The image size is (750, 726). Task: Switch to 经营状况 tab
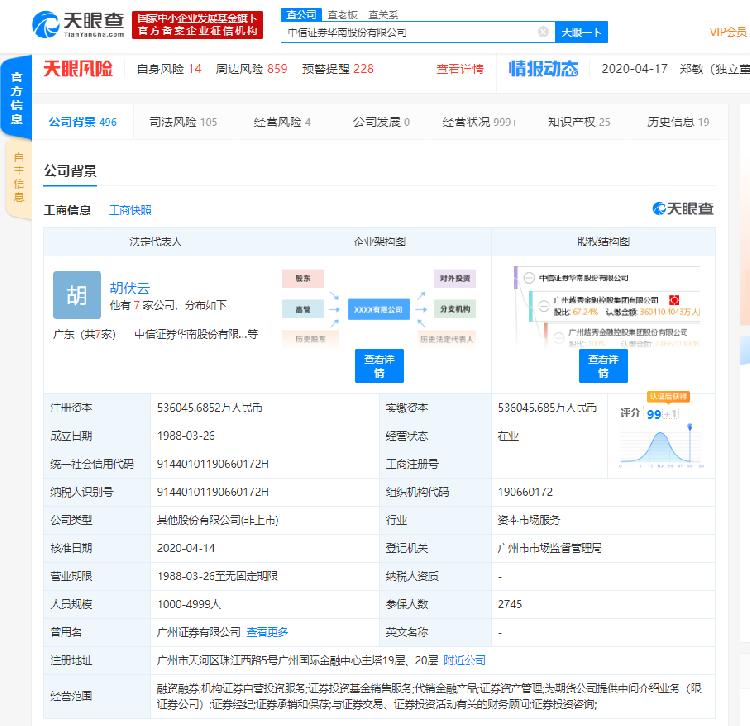tap(479, 122)
